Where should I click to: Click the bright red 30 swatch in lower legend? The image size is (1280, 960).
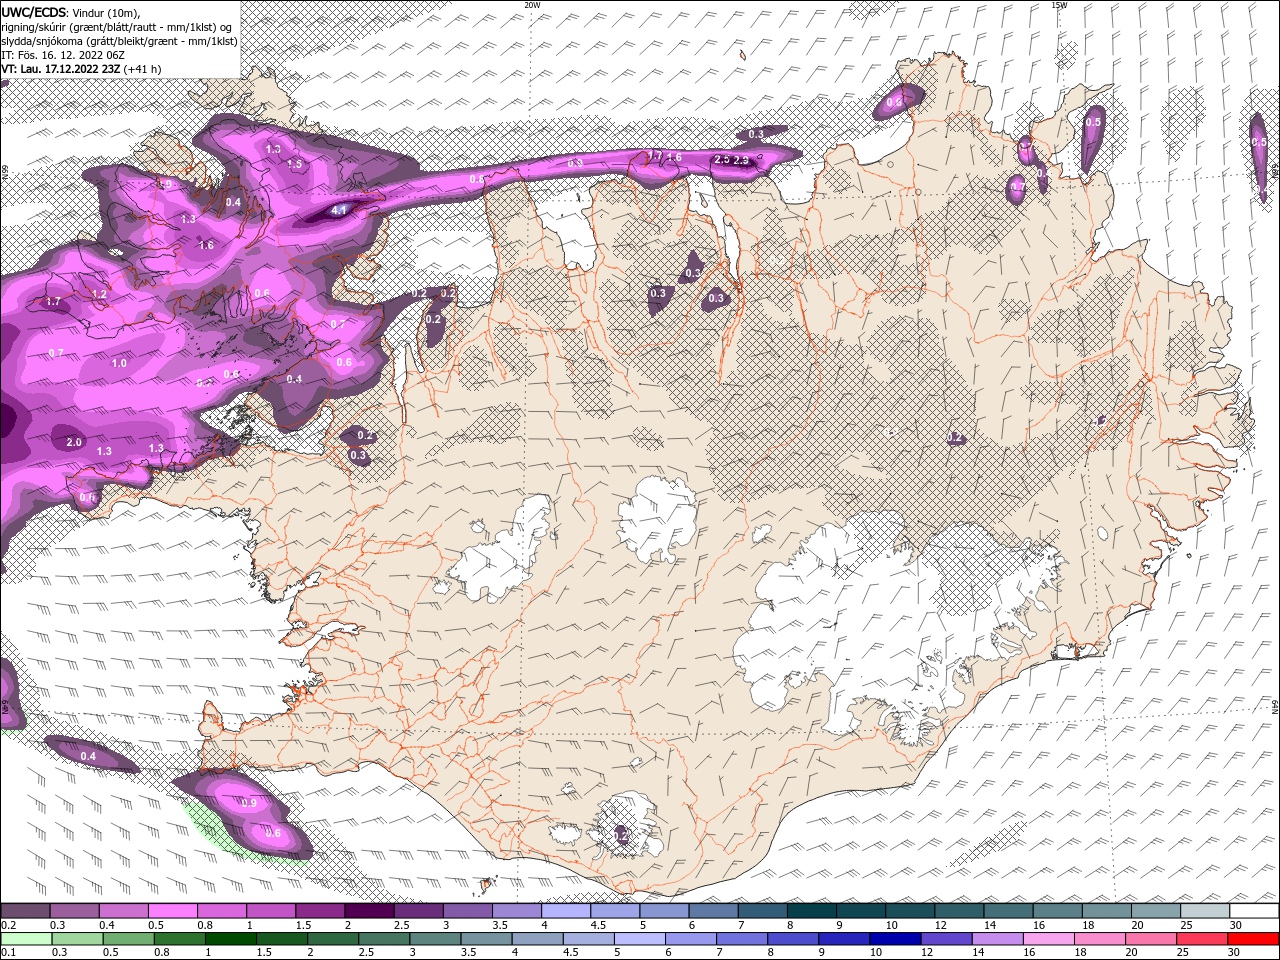click(x=1253, y=939)
